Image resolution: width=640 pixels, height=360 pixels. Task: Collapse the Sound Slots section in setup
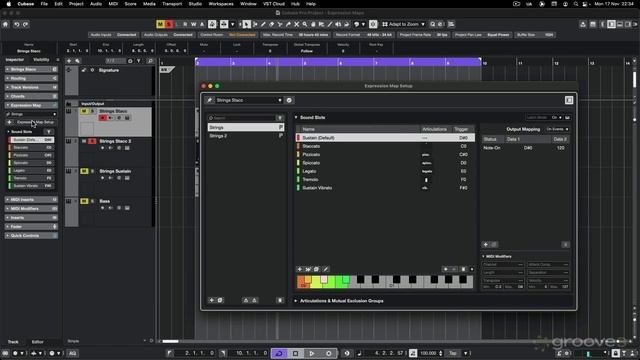(x=296, y=118)
